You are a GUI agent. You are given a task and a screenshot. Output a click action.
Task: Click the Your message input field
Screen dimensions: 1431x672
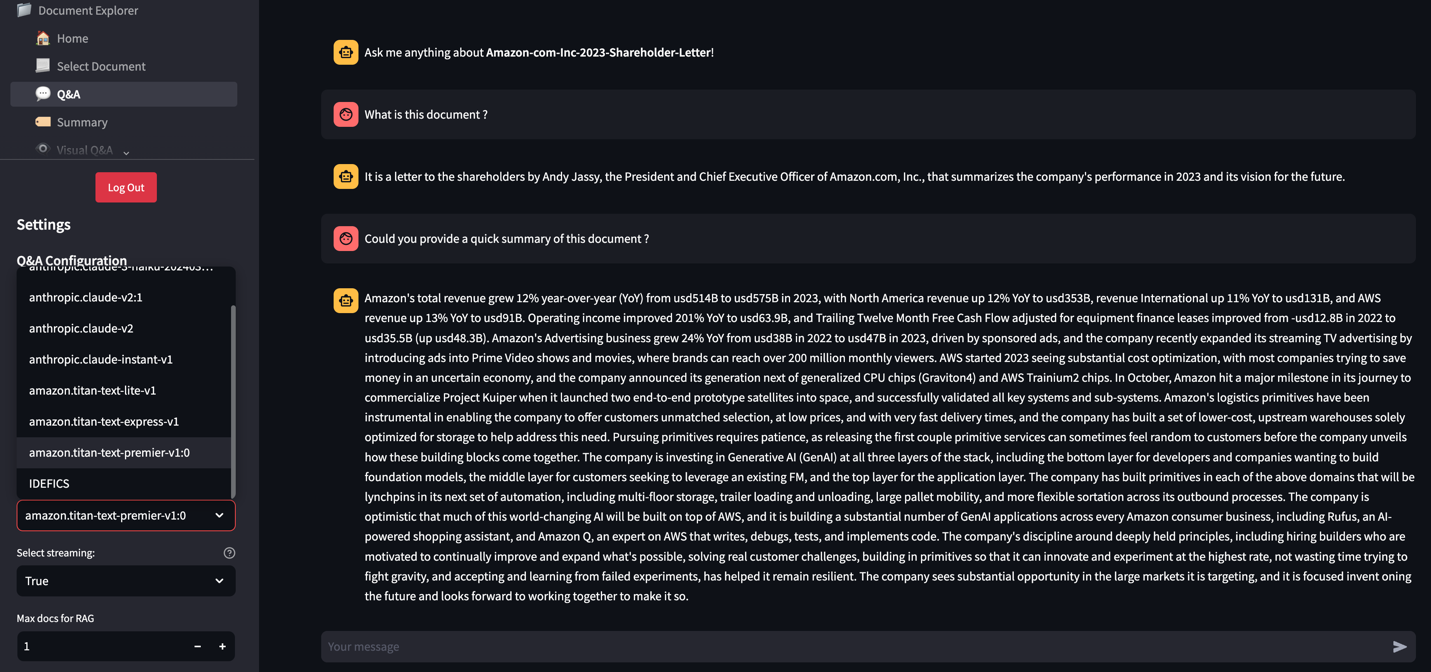click(855, 647)
